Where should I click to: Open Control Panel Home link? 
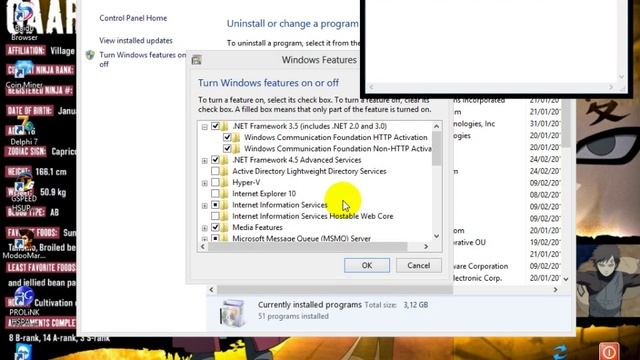[x=133, y=18]
